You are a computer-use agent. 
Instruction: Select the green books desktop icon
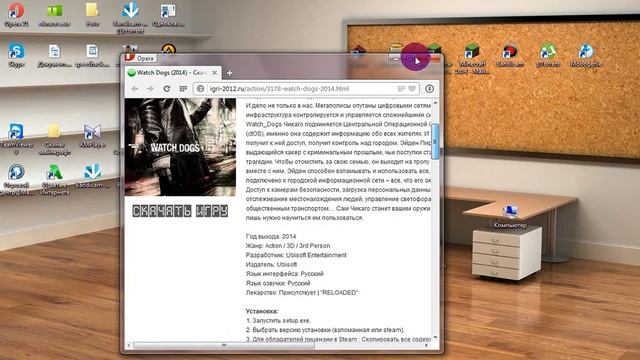pyautogui.click(x=54, y=14)
